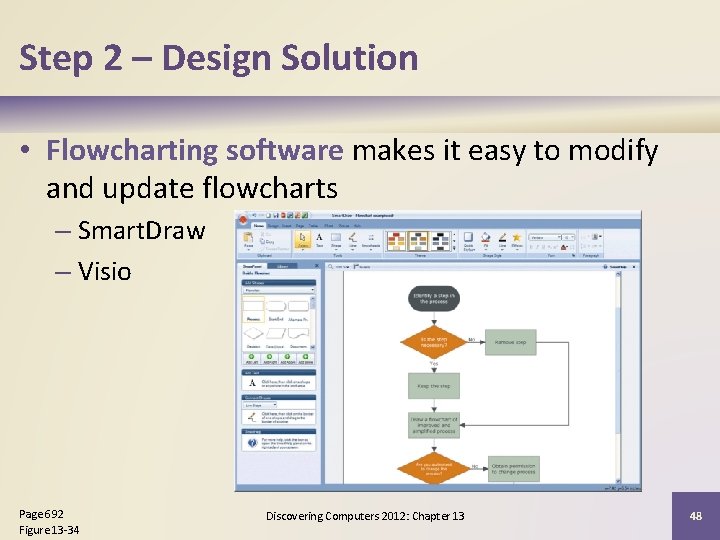720x540 pixels.
Task: Select the parallelogram Data shape in library
Action: pyautogui.click(x=276, y=336)
